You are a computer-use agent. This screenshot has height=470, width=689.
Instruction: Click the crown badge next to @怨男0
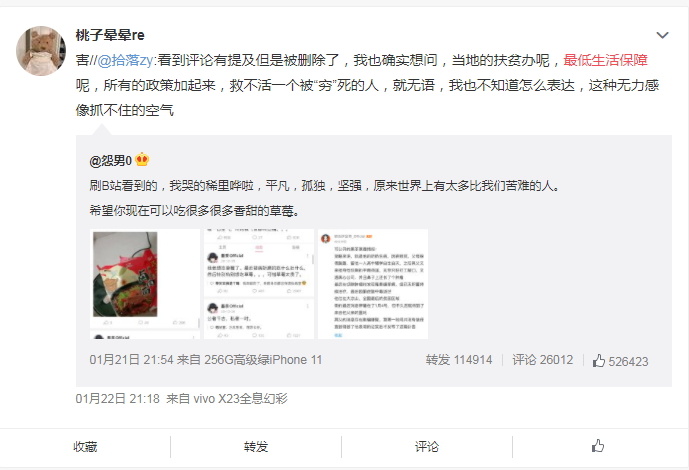coord(142,159)
